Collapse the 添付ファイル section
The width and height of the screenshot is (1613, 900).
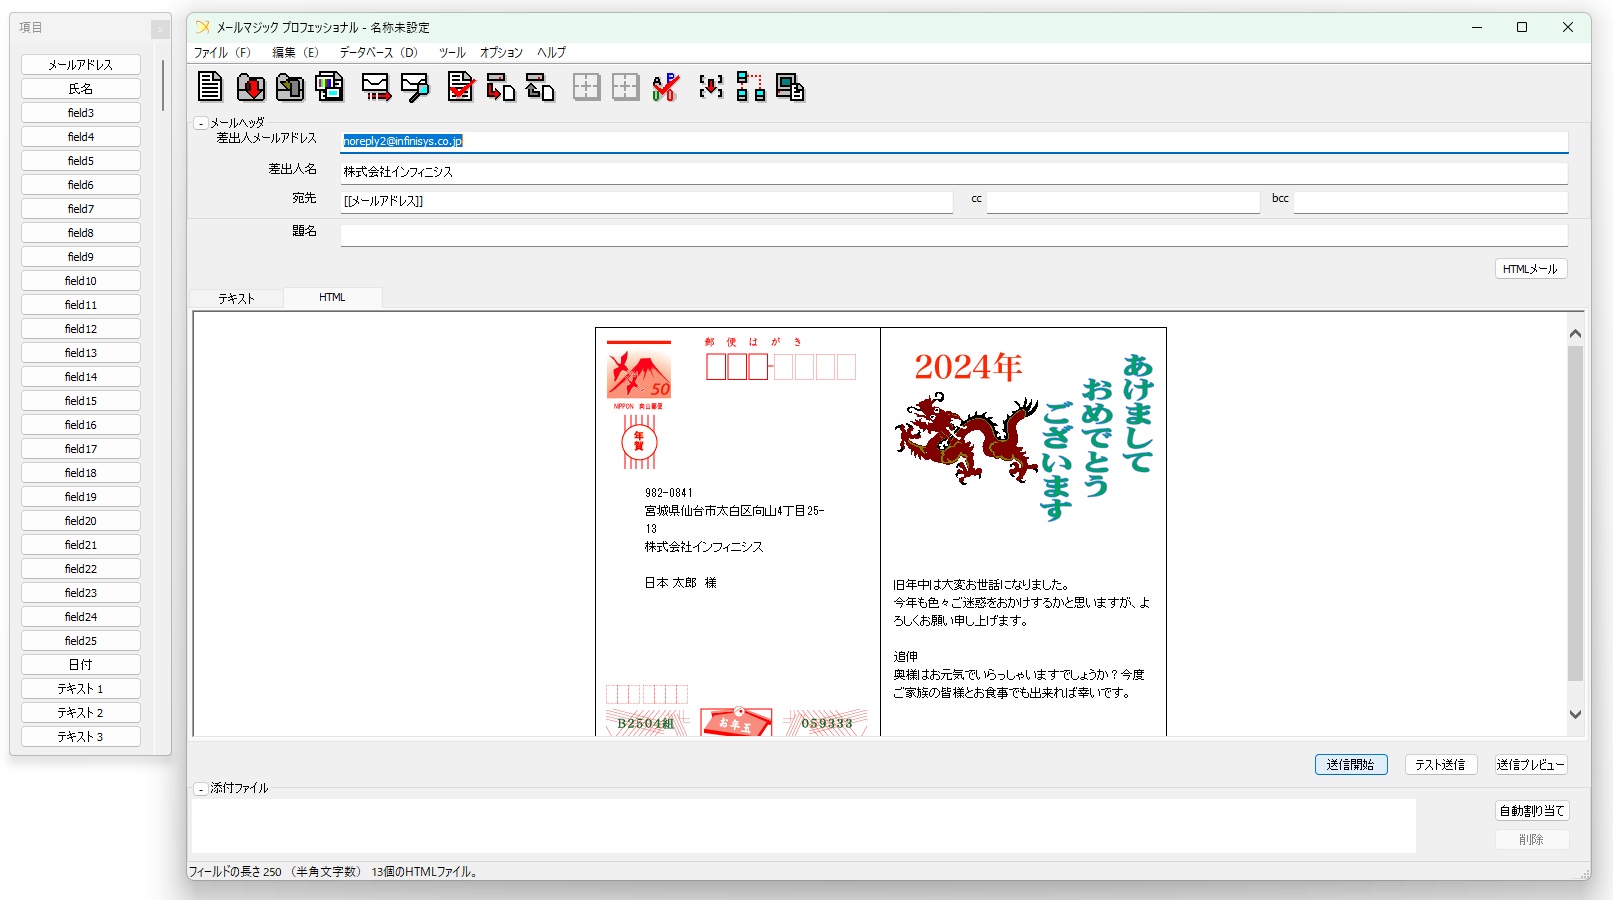pyautogui.click(x=201, y=789)
